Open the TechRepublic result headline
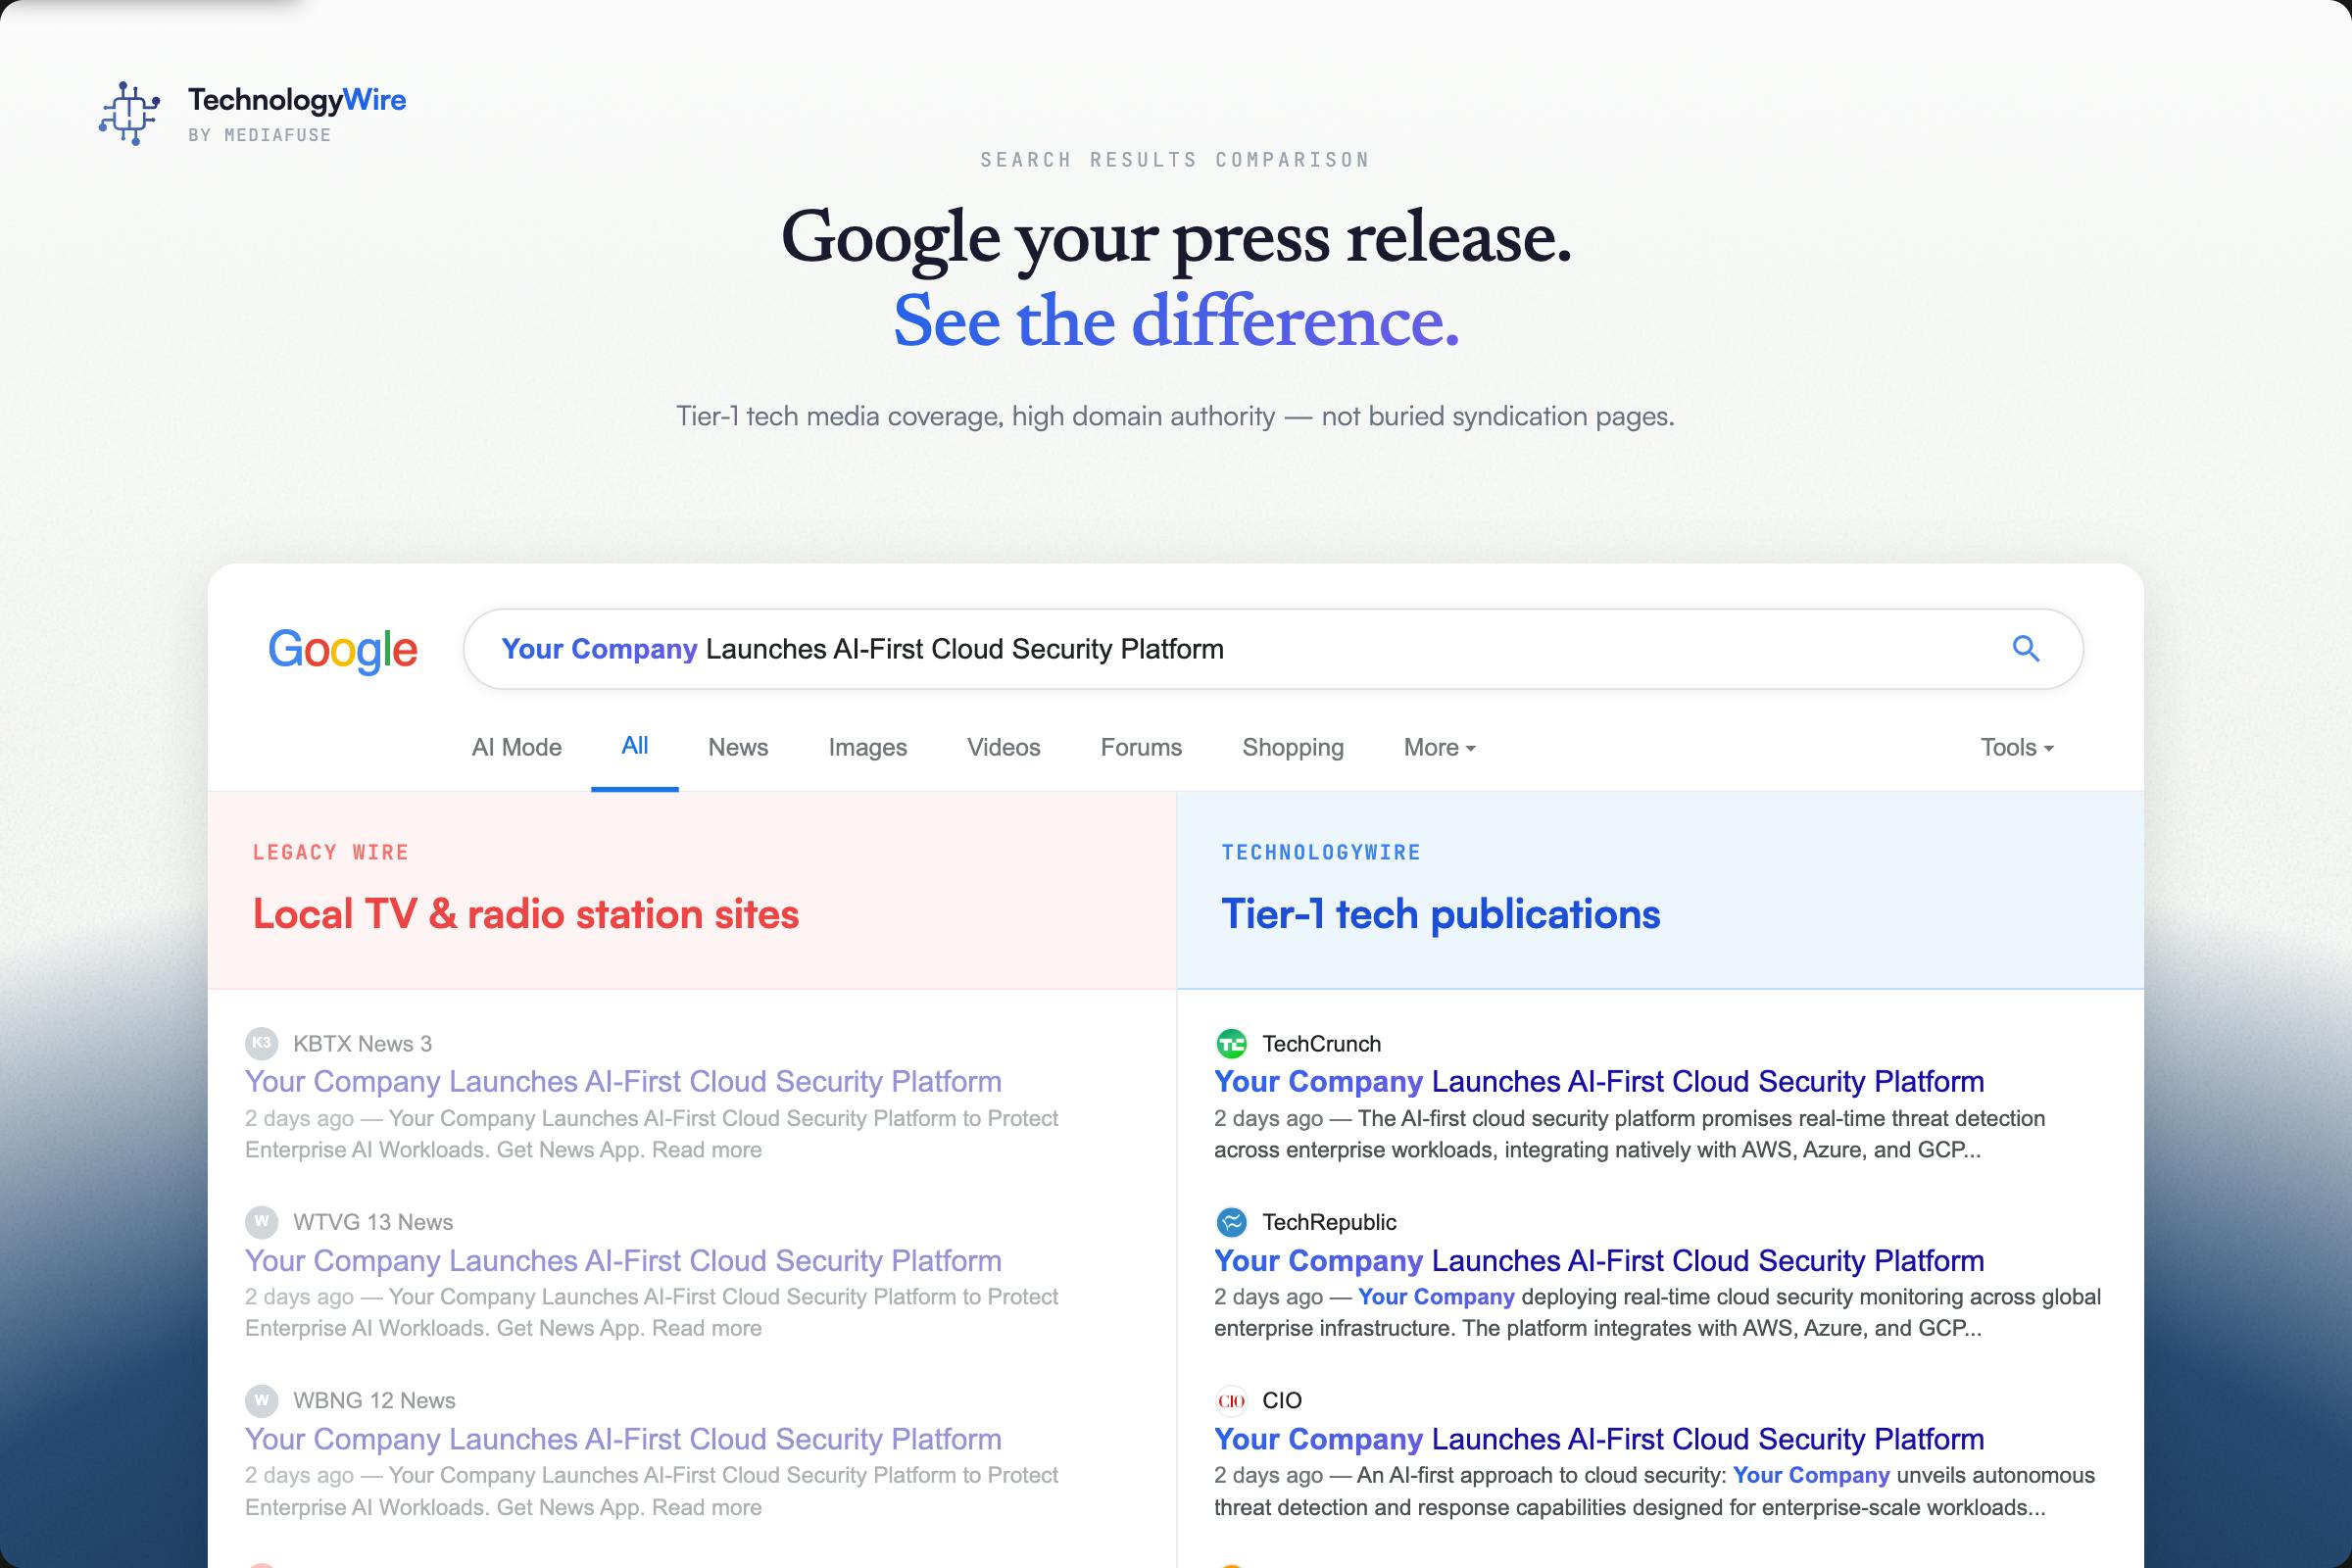Screen dimensions: 2352x1568 1599,1260
